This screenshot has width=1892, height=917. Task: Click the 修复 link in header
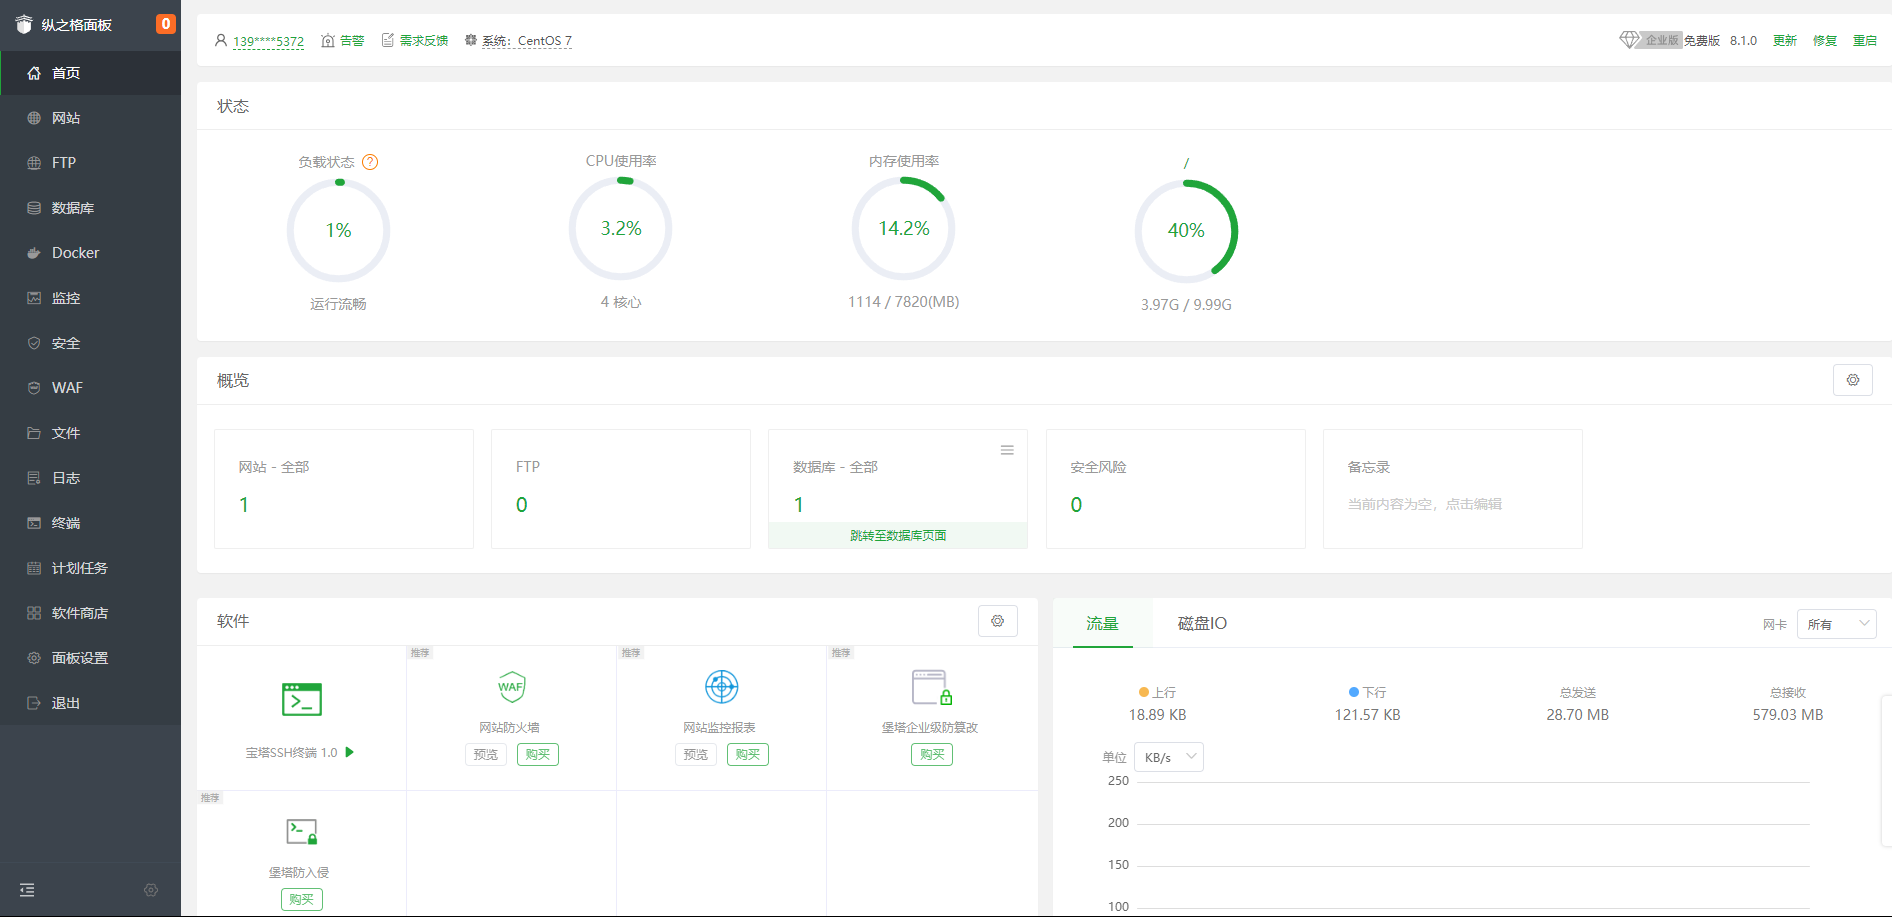(1825, 41)
